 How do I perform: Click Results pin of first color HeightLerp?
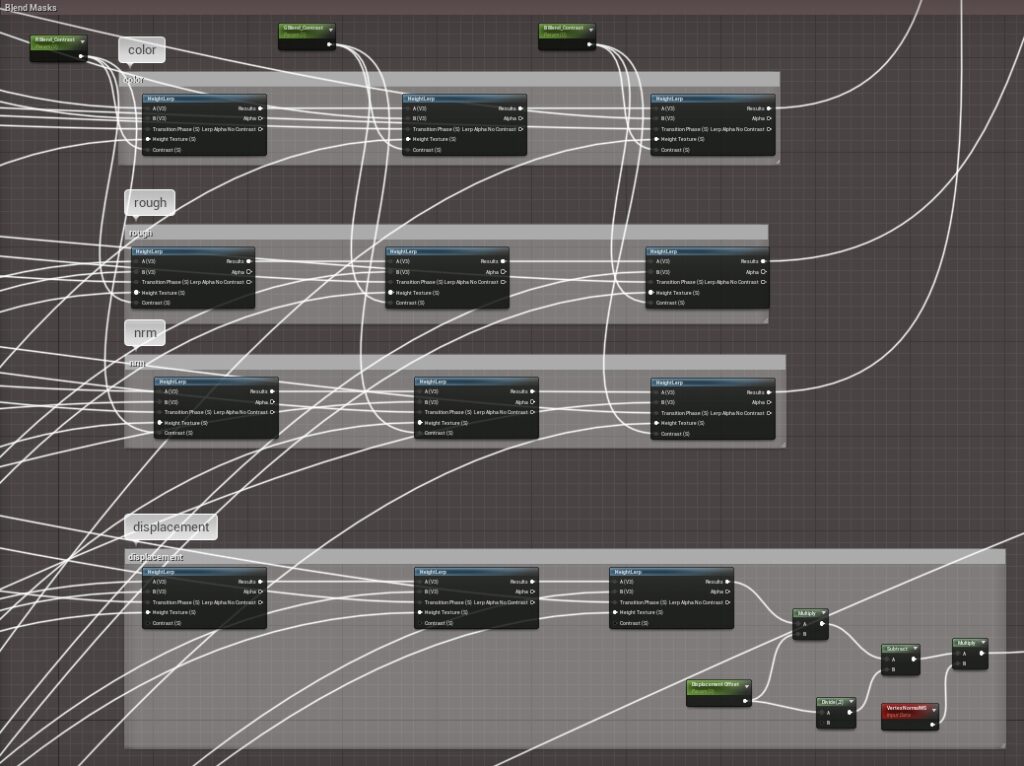(260, 108)
